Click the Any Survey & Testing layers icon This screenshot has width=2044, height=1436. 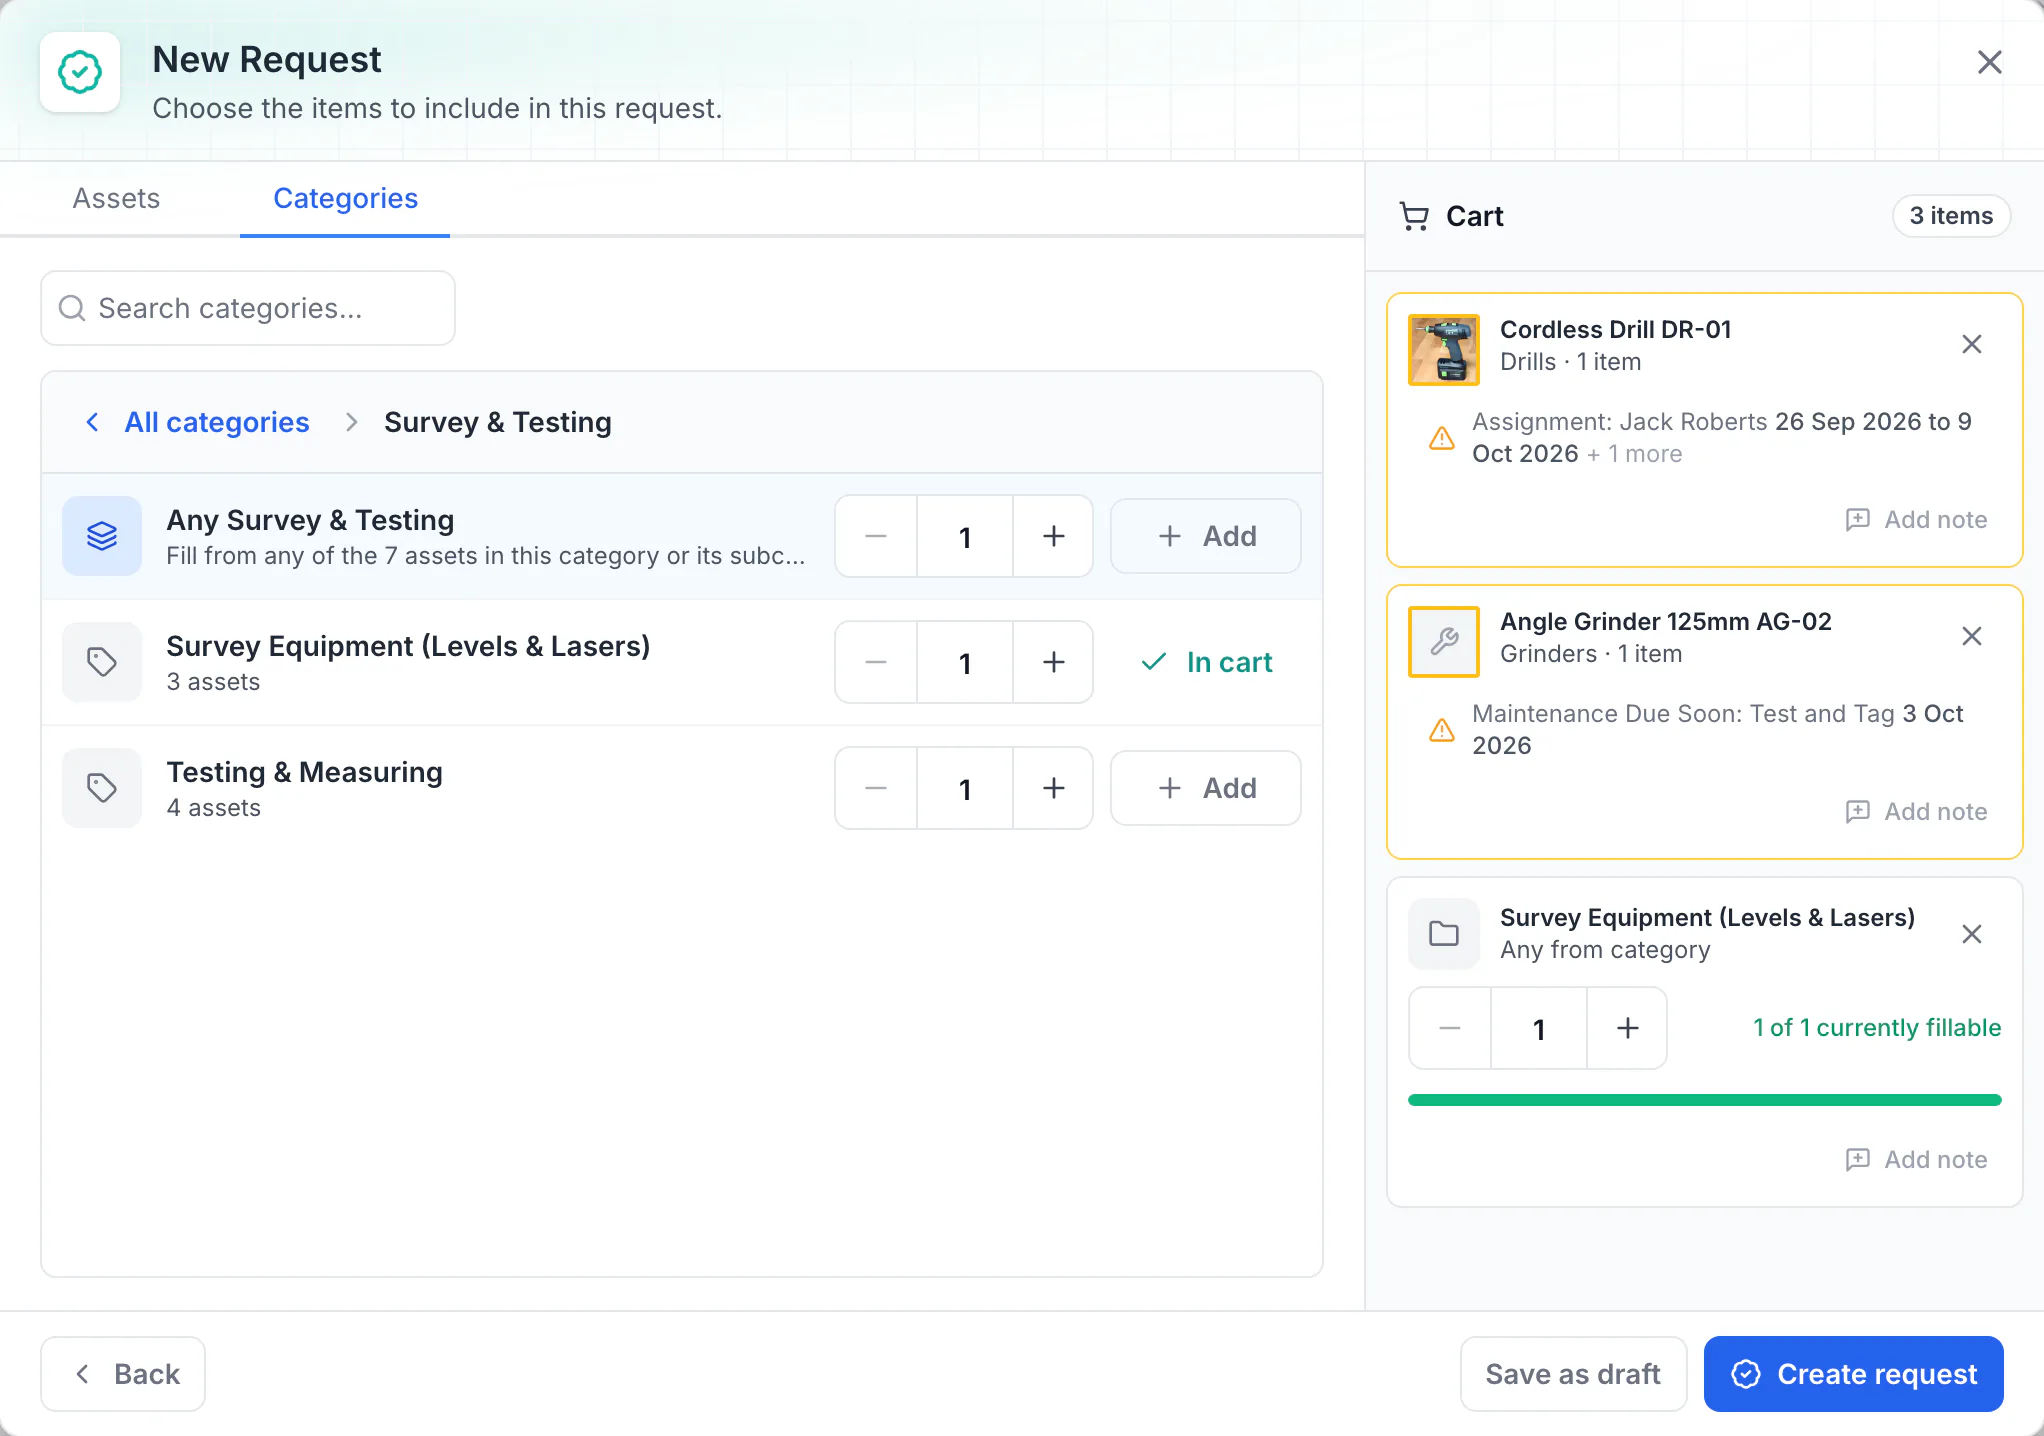(x=102, y=536)
